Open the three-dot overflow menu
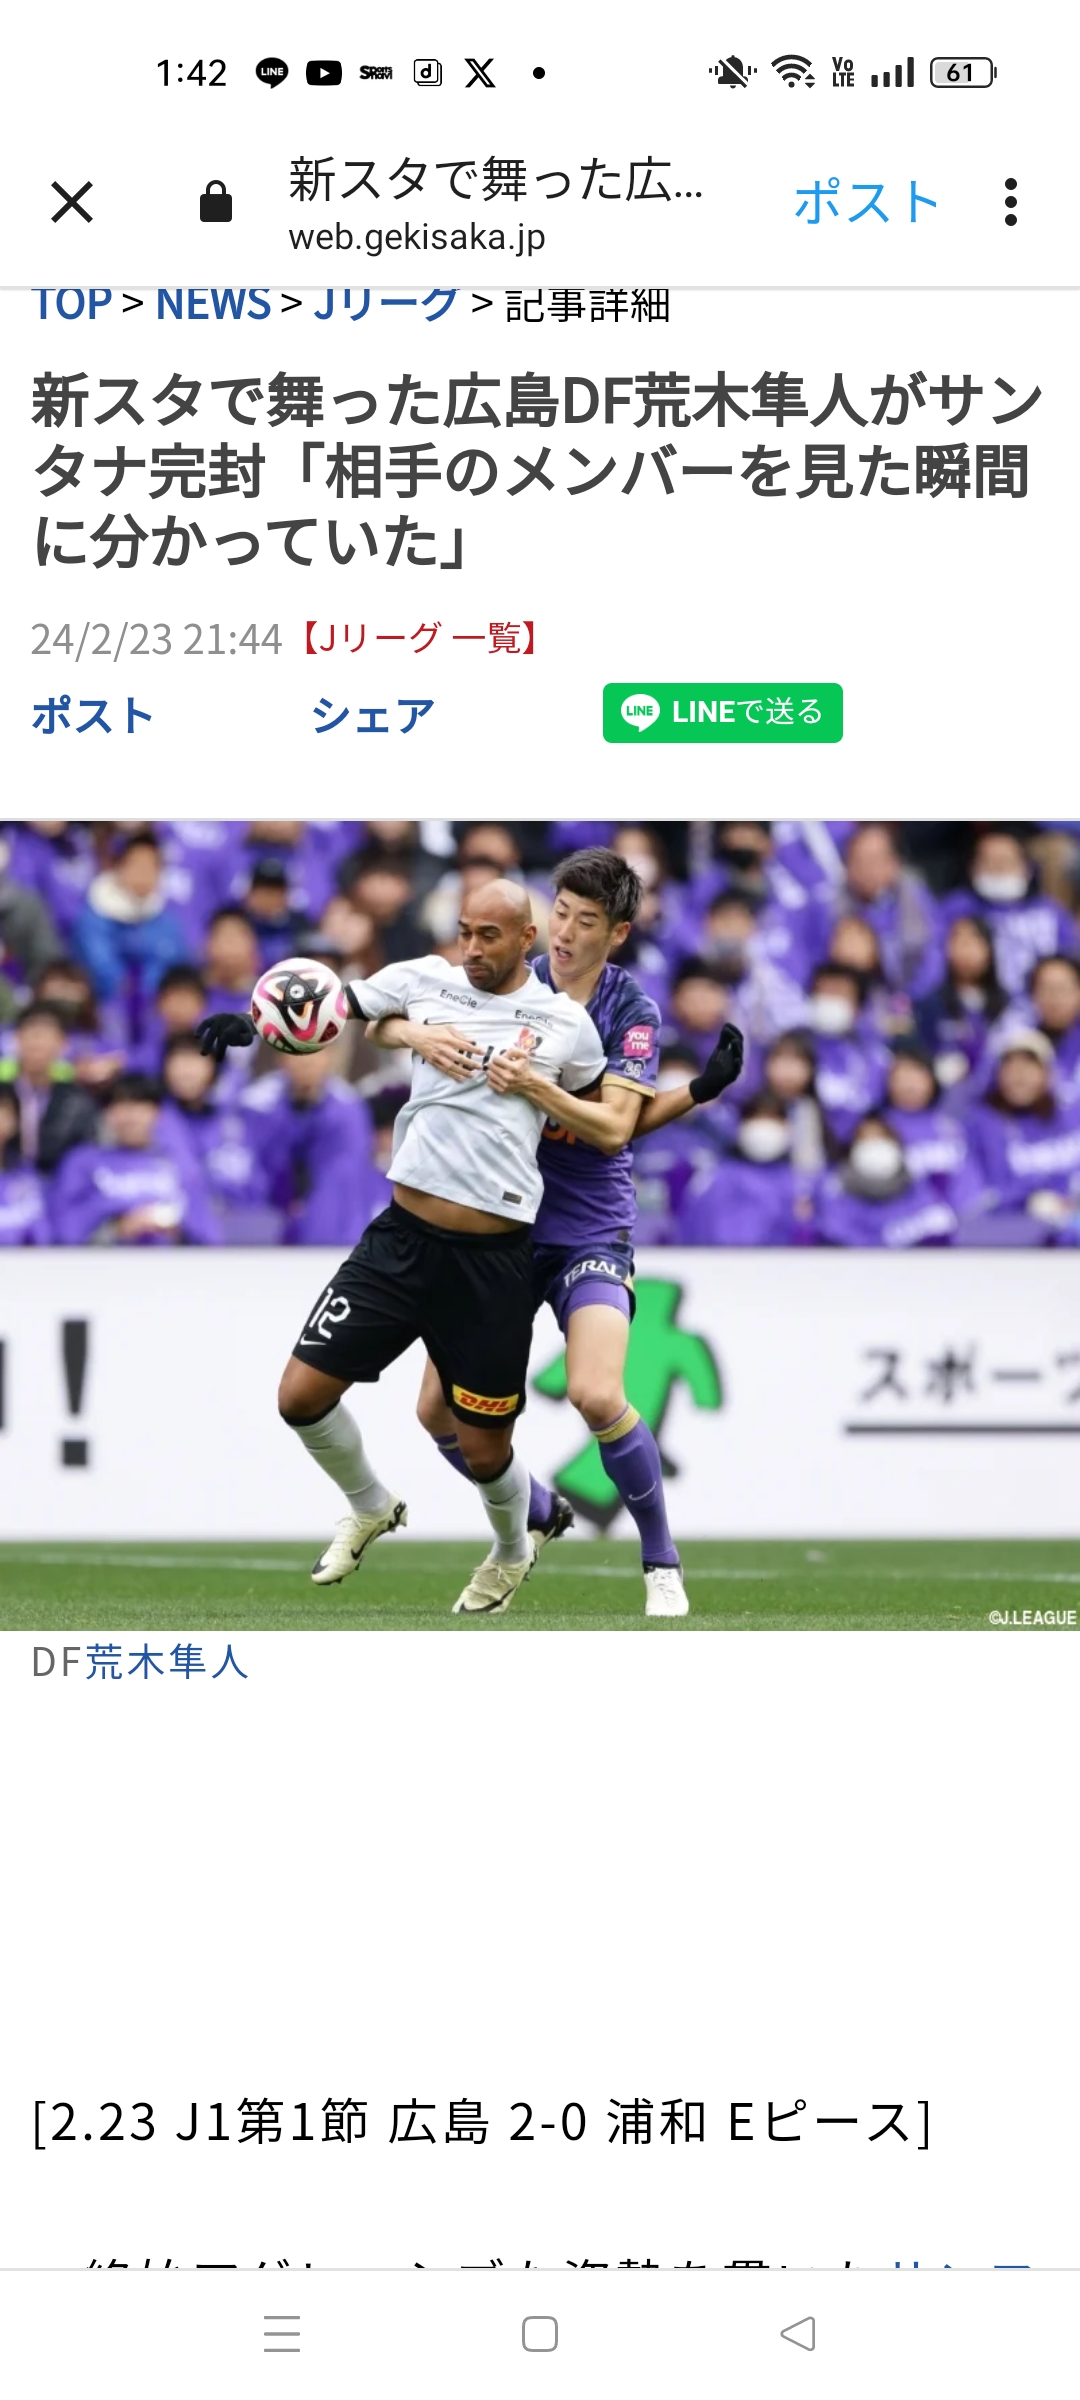Image resolution: width=1080 pixels, height=2400 pixels. click(x=1011, y=202)
